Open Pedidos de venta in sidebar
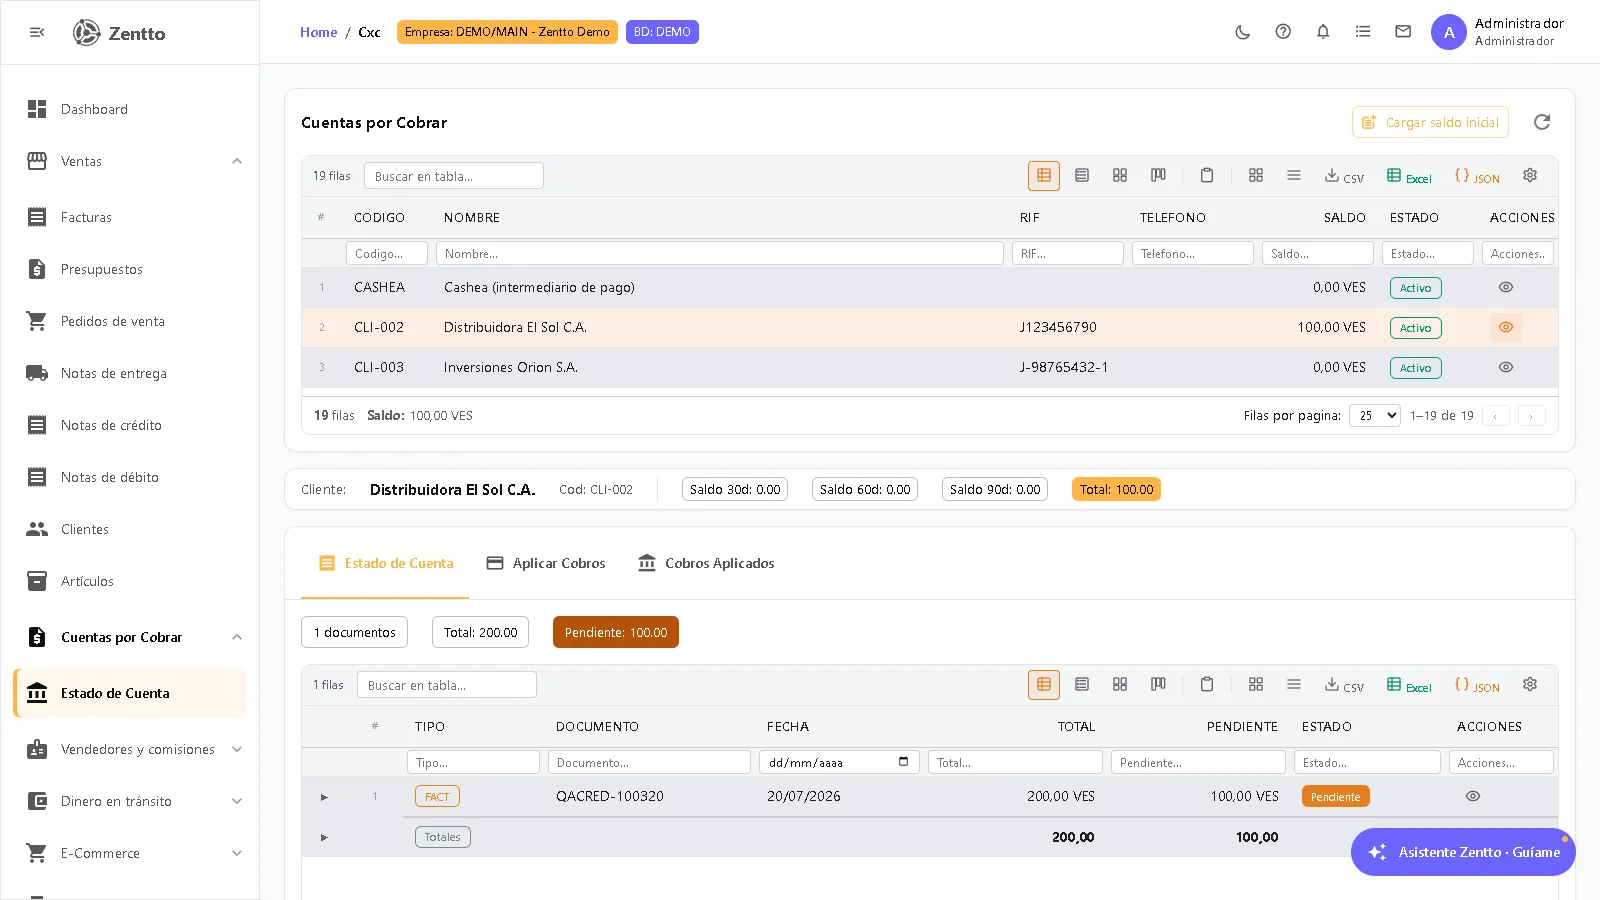Screen dimensions: 1600x900 point(130,321)
